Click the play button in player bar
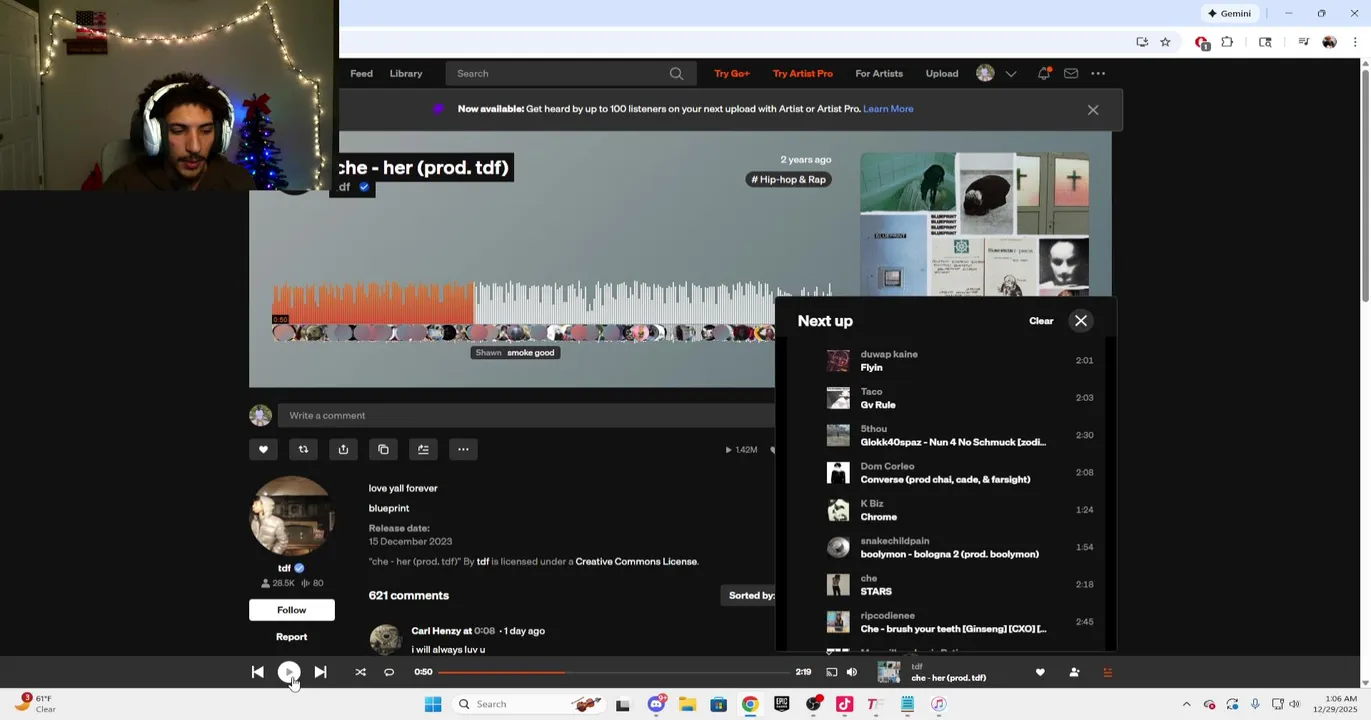Image resolution: width=1371 pixels, height=720 pixels. pyautogui.click(x=288, y=672)
